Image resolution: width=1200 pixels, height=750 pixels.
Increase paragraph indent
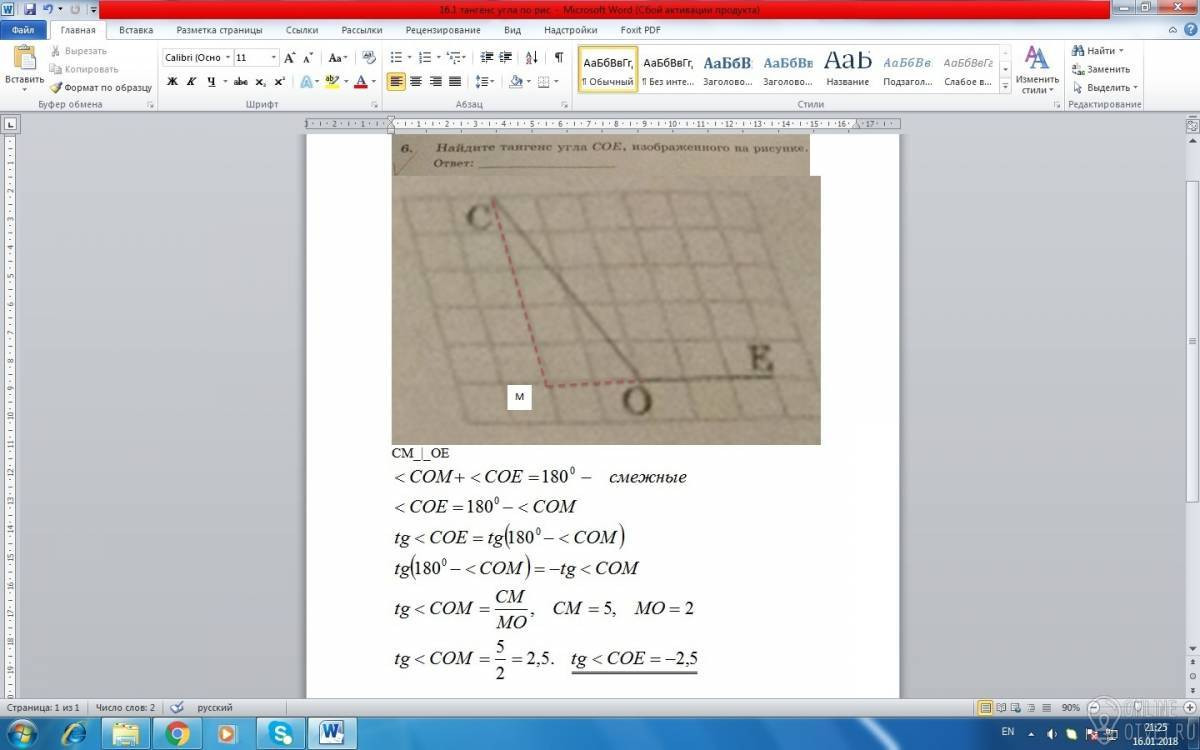[505, 58]
